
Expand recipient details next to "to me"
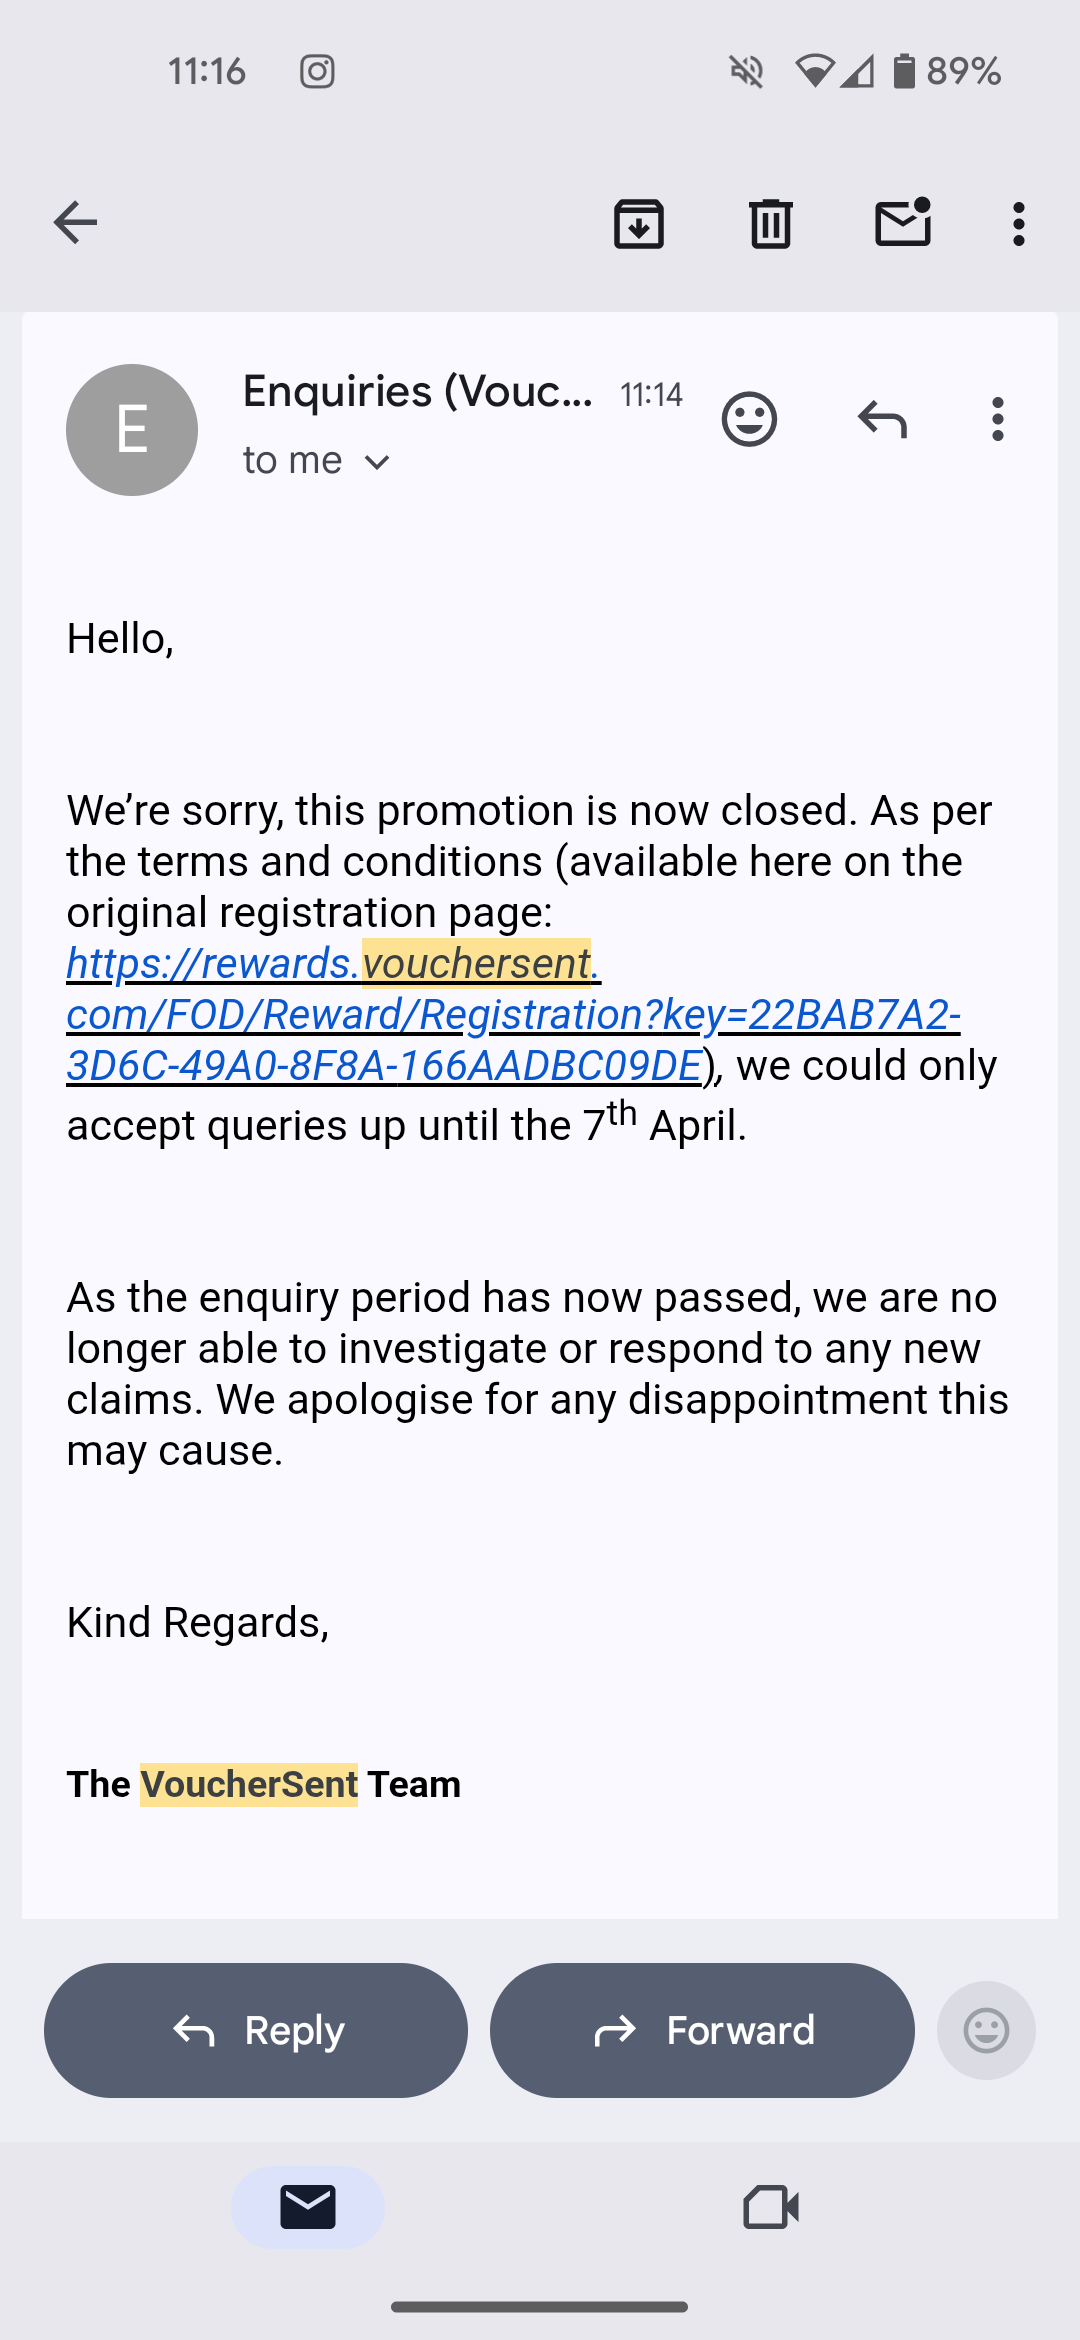point(377,462)
